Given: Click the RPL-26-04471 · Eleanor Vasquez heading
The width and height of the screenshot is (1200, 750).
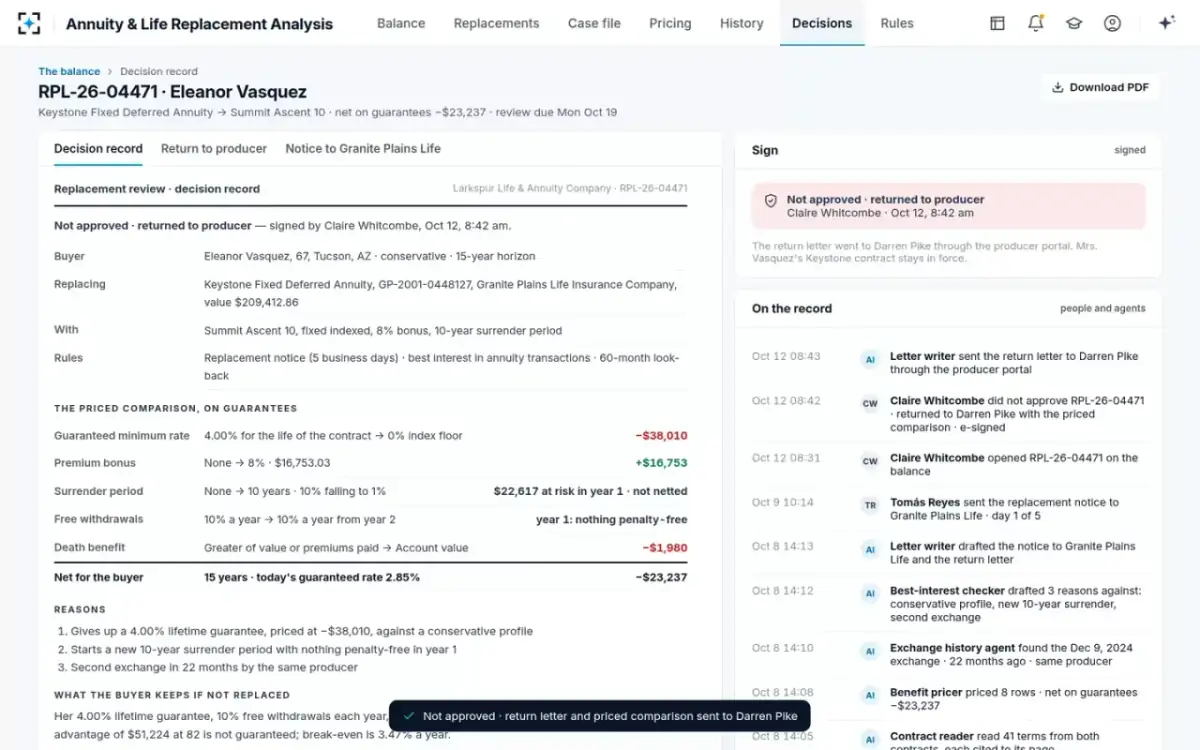Looking at the screenshot, I should click(172, 92).
